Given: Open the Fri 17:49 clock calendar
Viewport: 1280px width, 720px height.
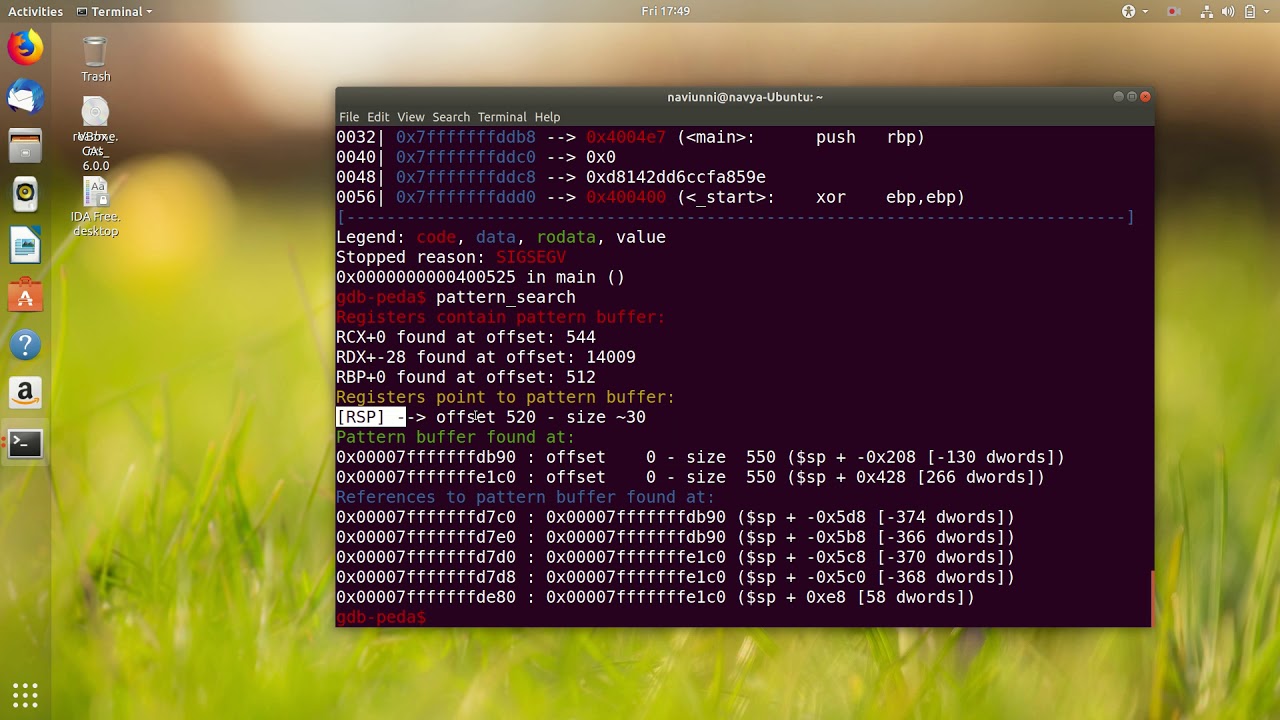Looking at the screenshot, I should tap(665, 11).
